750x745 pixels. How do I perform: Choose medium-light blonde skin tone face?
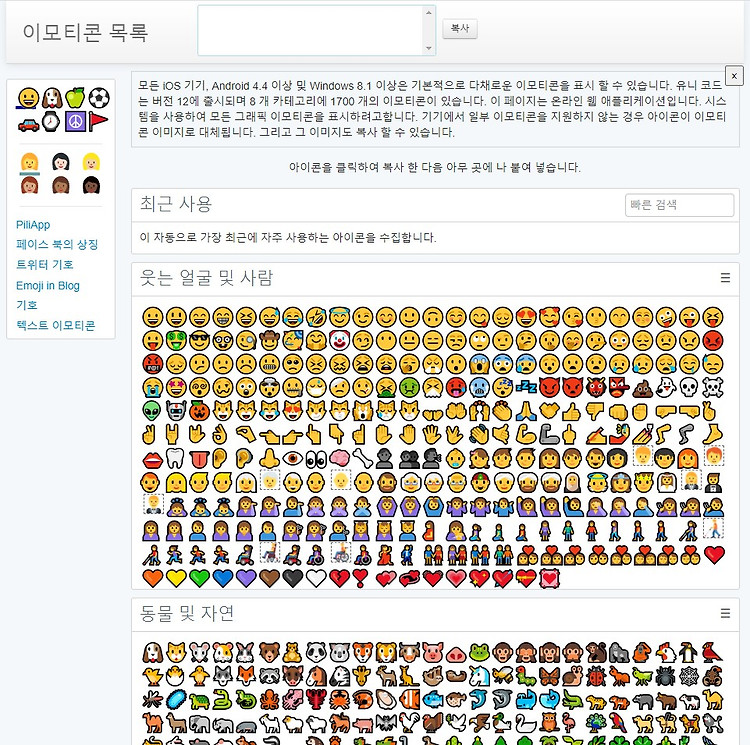click(91, 163)
